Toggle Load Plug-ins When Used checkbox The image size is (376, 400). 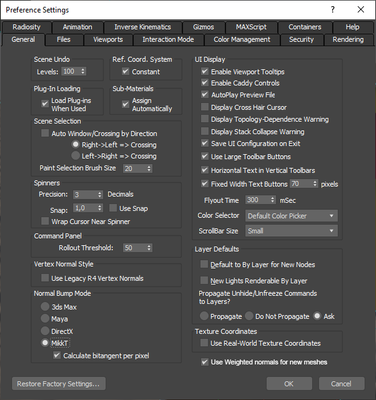45,104
